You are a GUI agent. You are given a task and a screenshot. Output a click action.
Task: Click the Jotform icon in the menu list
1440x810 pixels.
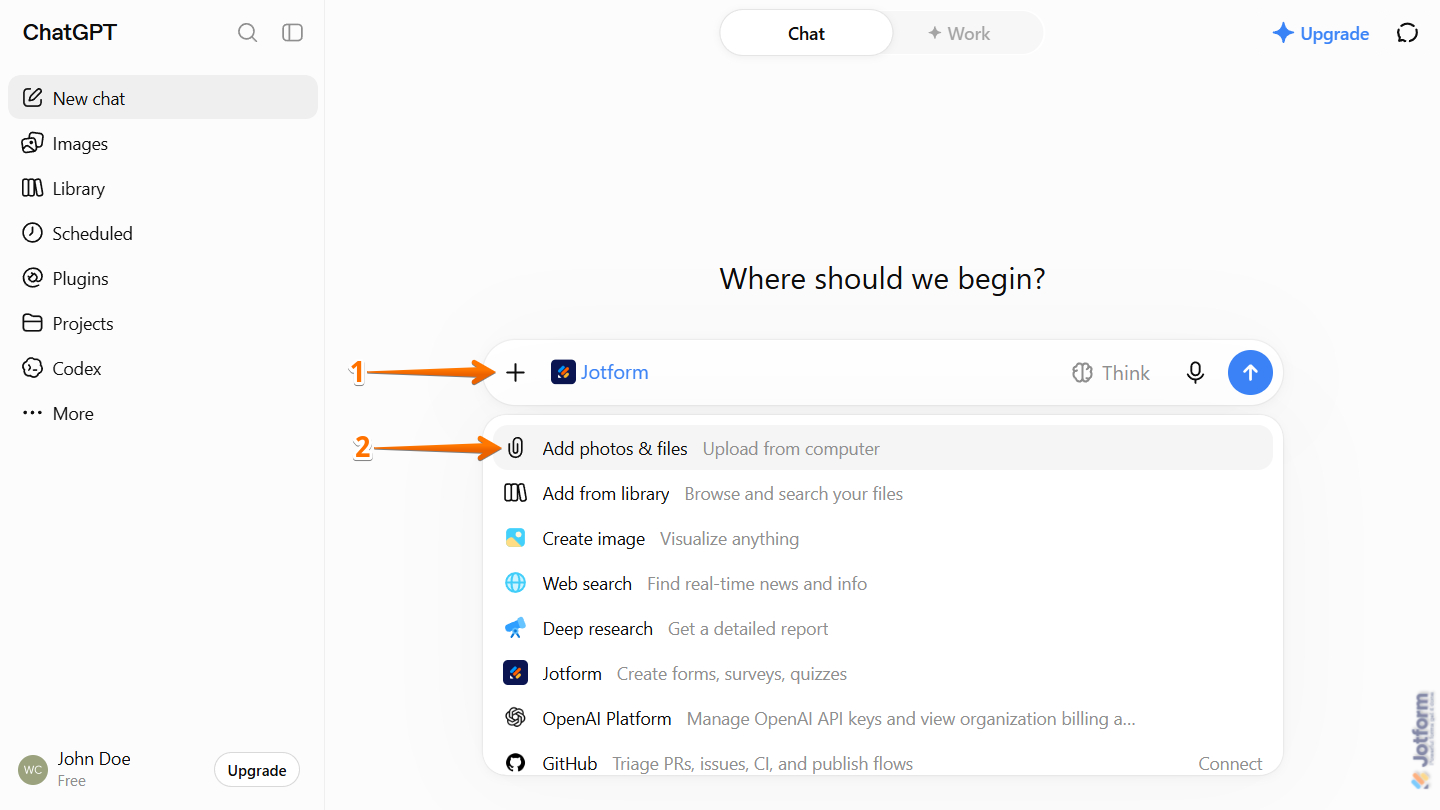[x=515, y=673]
